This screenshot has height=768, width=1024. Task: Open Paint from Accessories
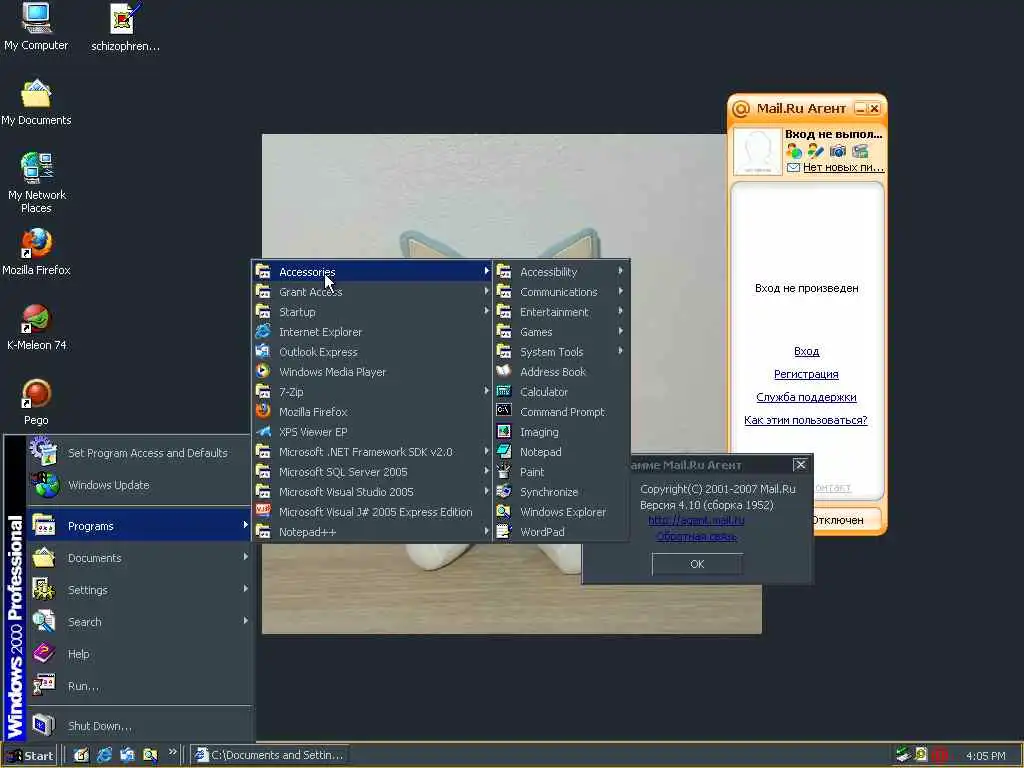pyautogui.click(x=561, y=472)
